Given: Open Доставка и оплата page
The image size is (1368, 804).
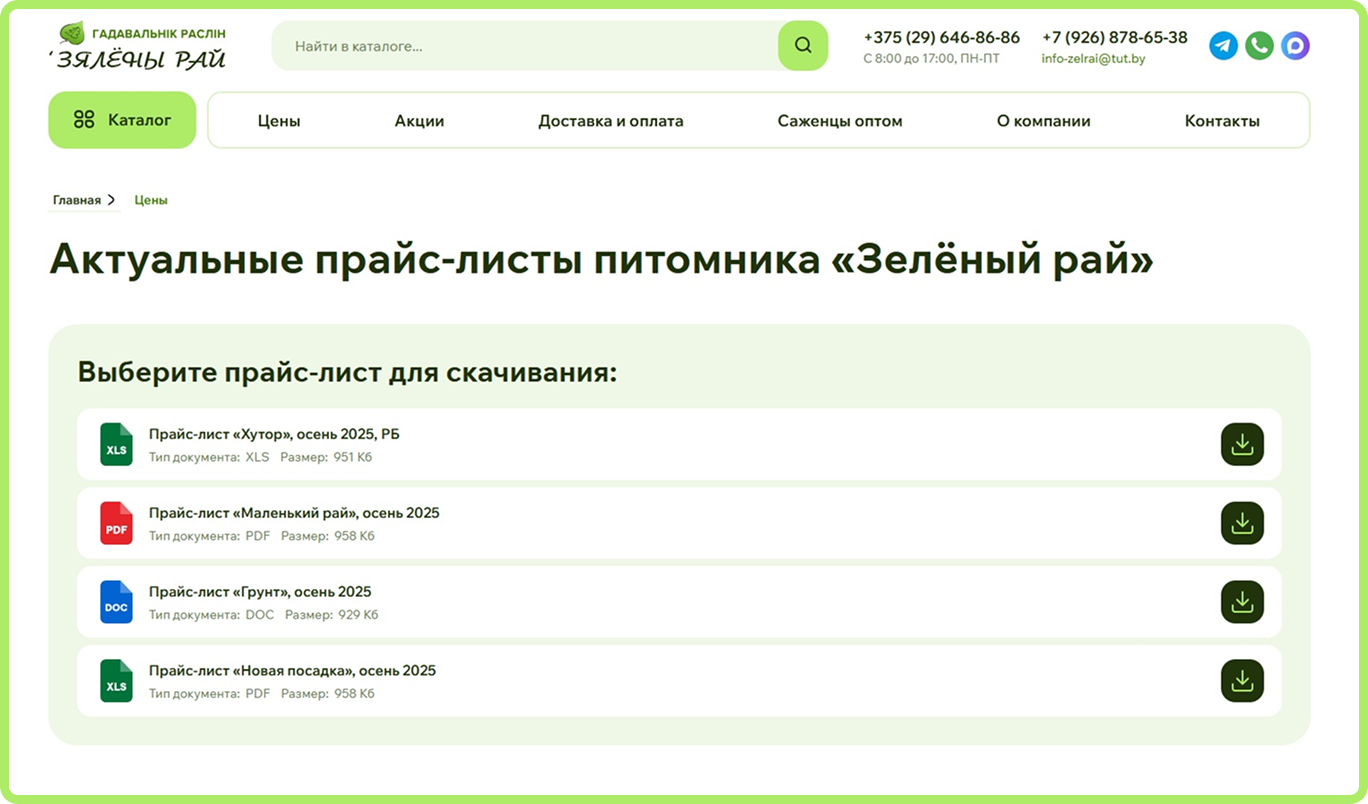Looking at the screenshot, I should (x=611, y=121).
